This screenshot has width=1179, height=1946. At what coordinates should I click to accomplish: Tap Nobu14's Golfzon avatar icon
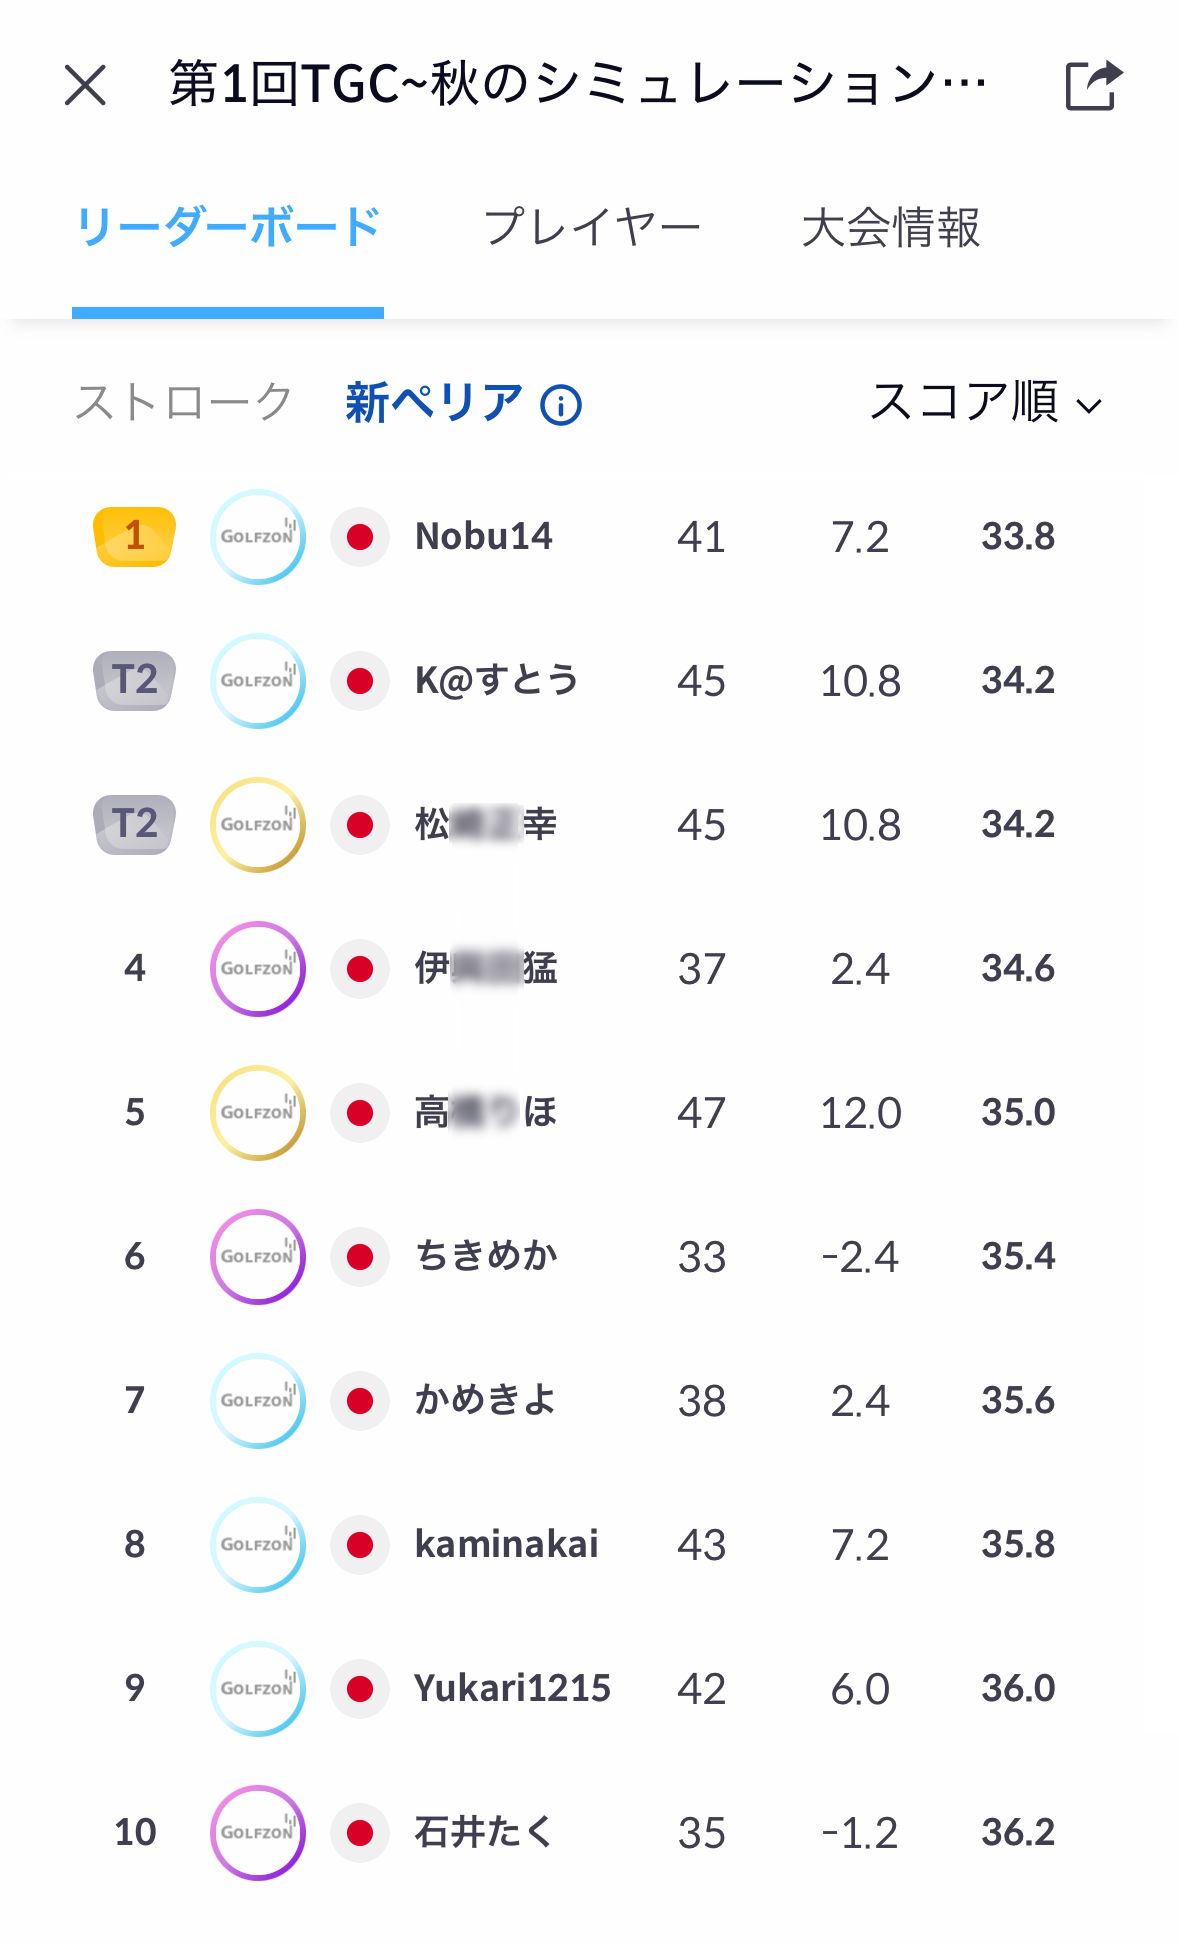258,537
